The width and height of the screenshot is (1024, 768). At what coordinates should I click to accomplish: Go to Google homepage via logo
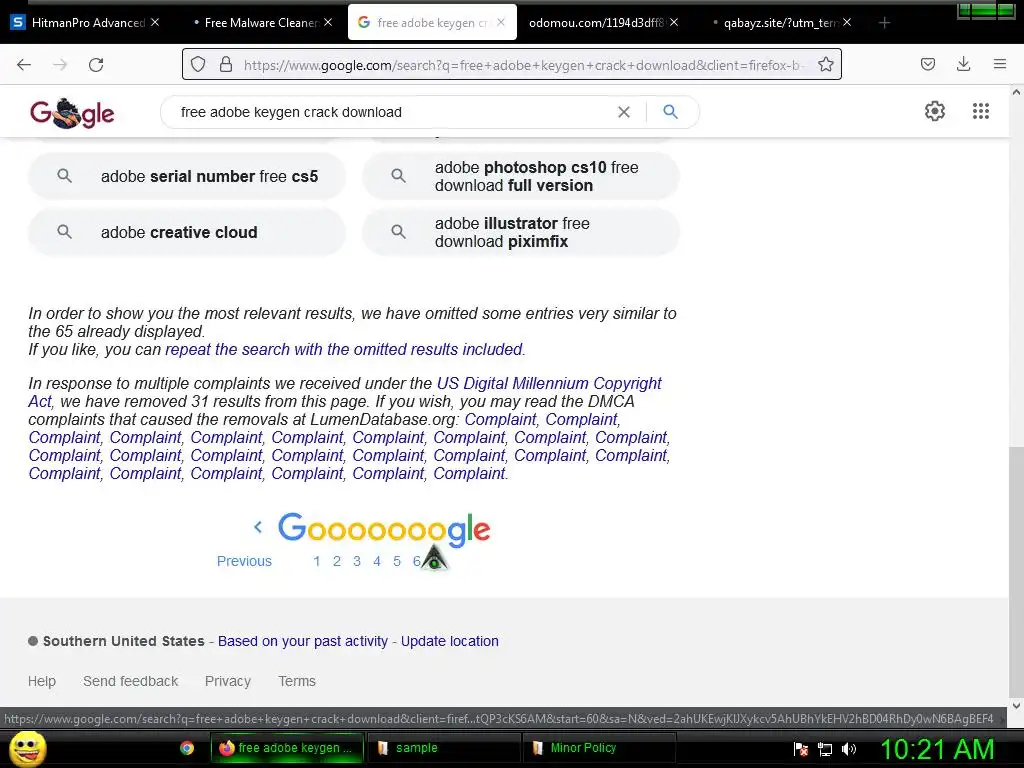pos(72,113)
